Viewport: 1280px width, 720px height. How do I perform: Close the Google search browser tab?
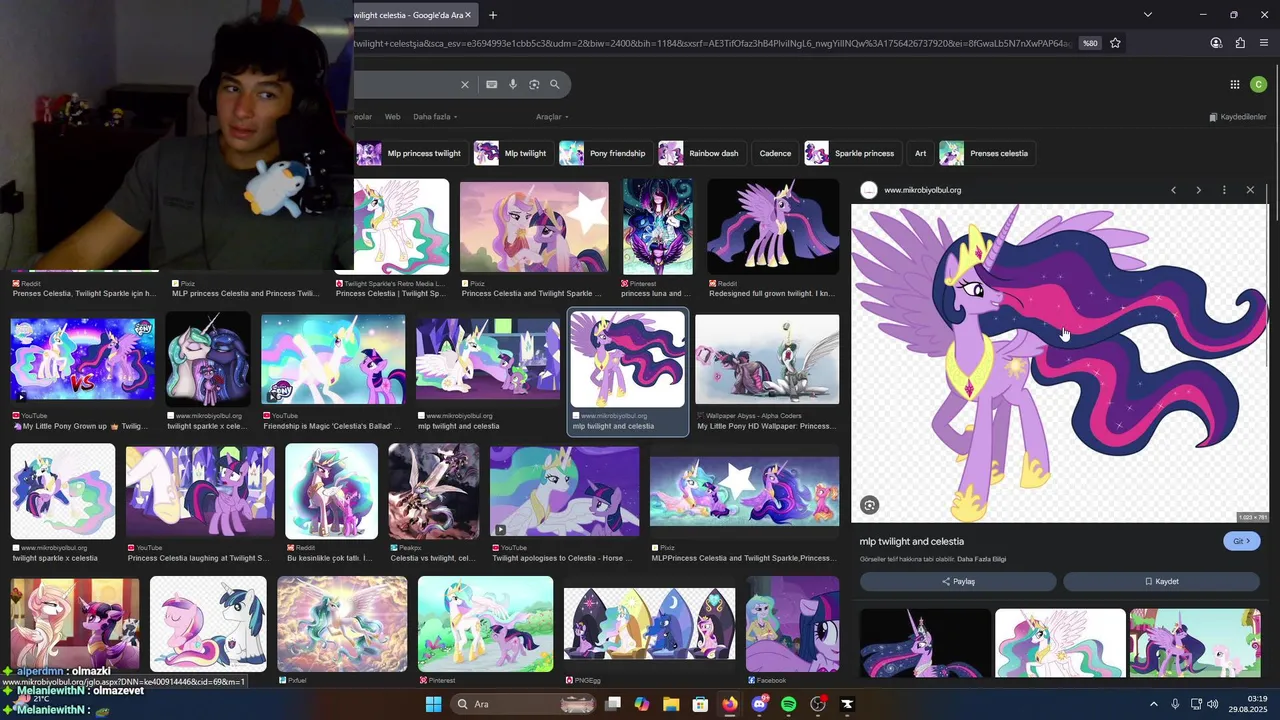click(x=467, y=15)
